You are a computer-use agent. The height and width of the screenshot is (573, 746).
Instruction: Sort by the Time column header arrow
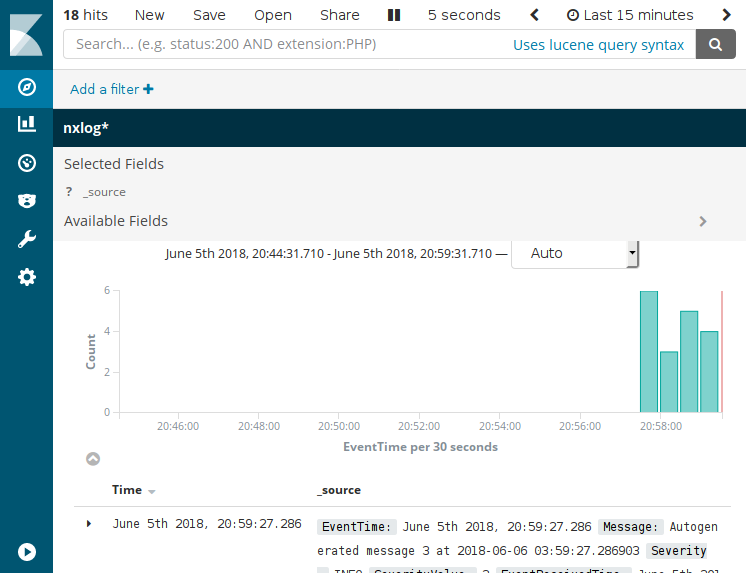(x=152, y=492)
